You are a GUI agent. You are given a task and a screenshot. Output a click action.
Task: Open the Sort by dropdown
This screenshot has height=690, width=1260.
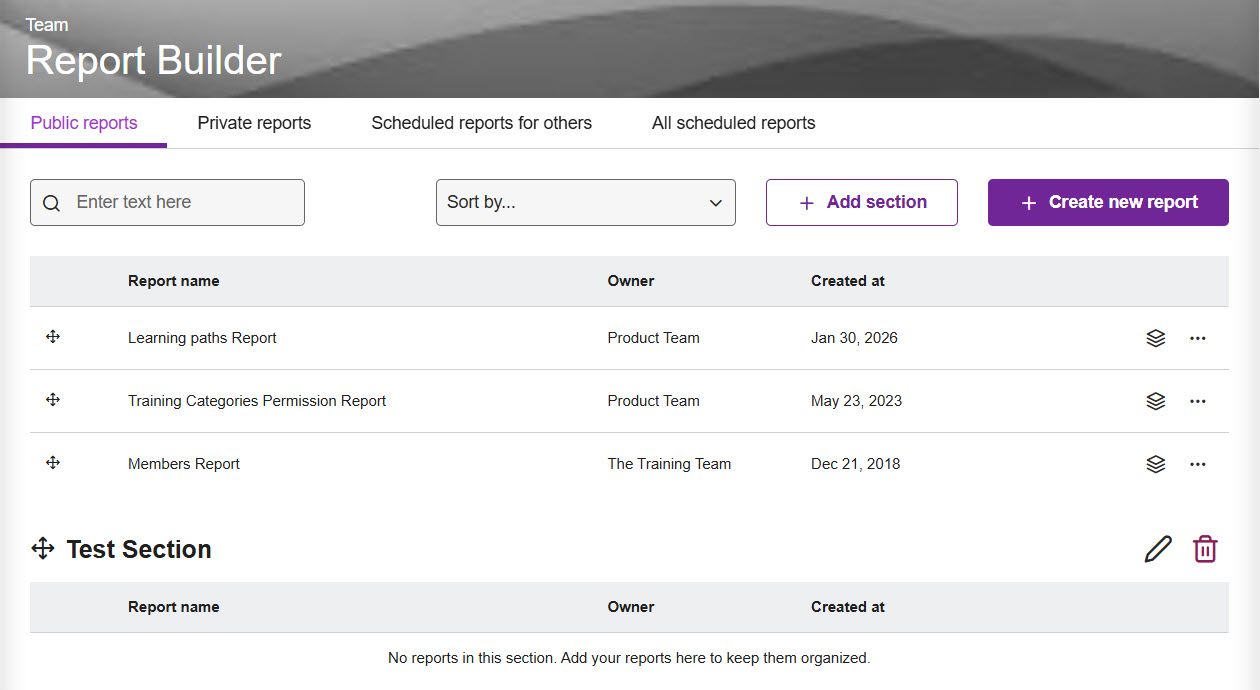coord(585,202)
